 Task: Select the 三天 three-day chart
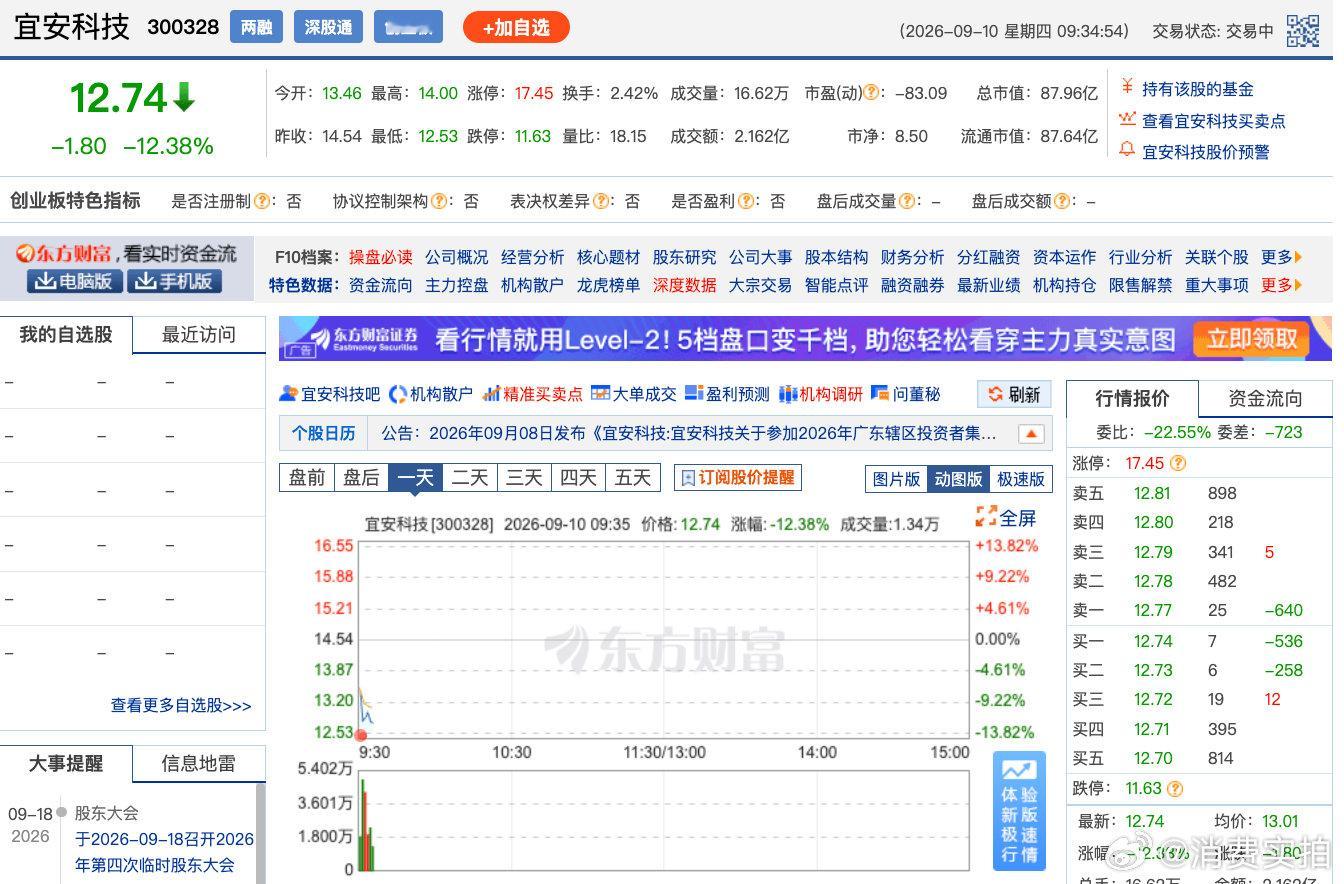(524, 478)
